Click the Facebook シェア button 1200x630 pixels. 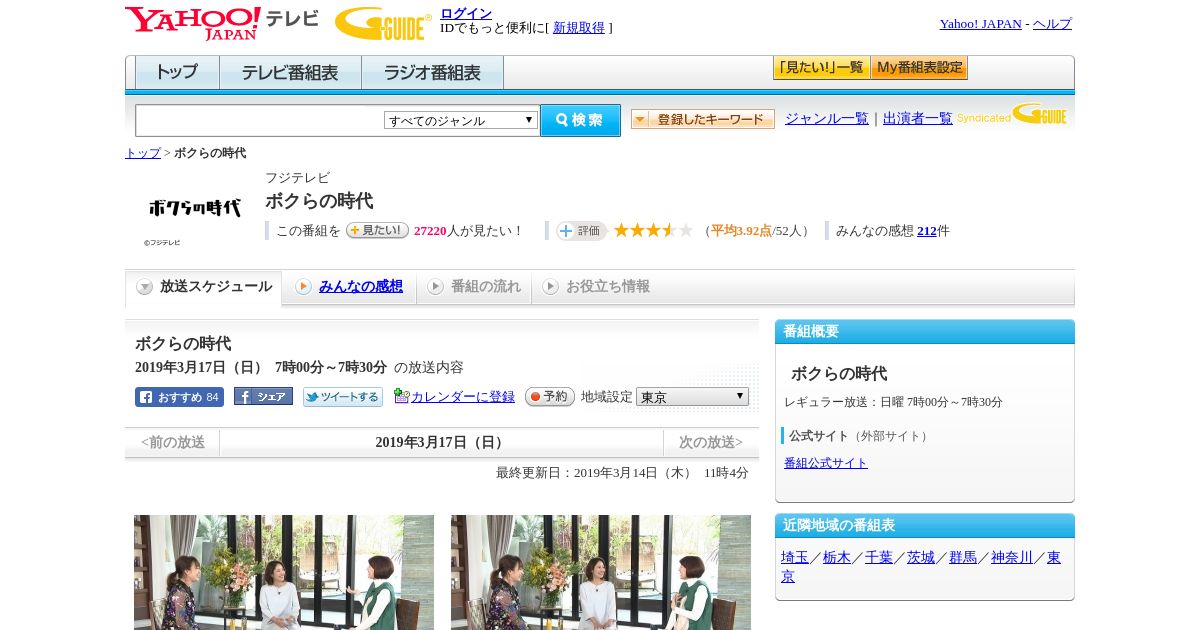pyautogui.click(x=263, y=396)
